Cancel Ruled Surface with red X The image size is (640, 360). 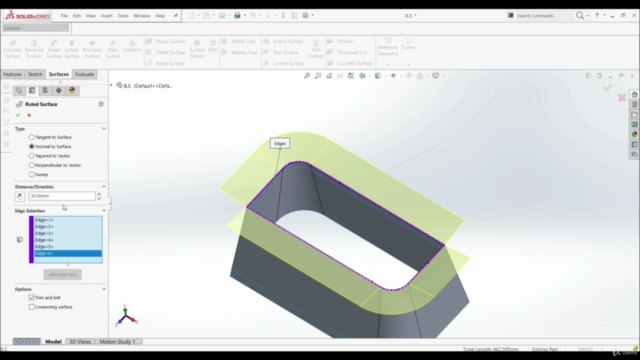(x=29, y=115)
